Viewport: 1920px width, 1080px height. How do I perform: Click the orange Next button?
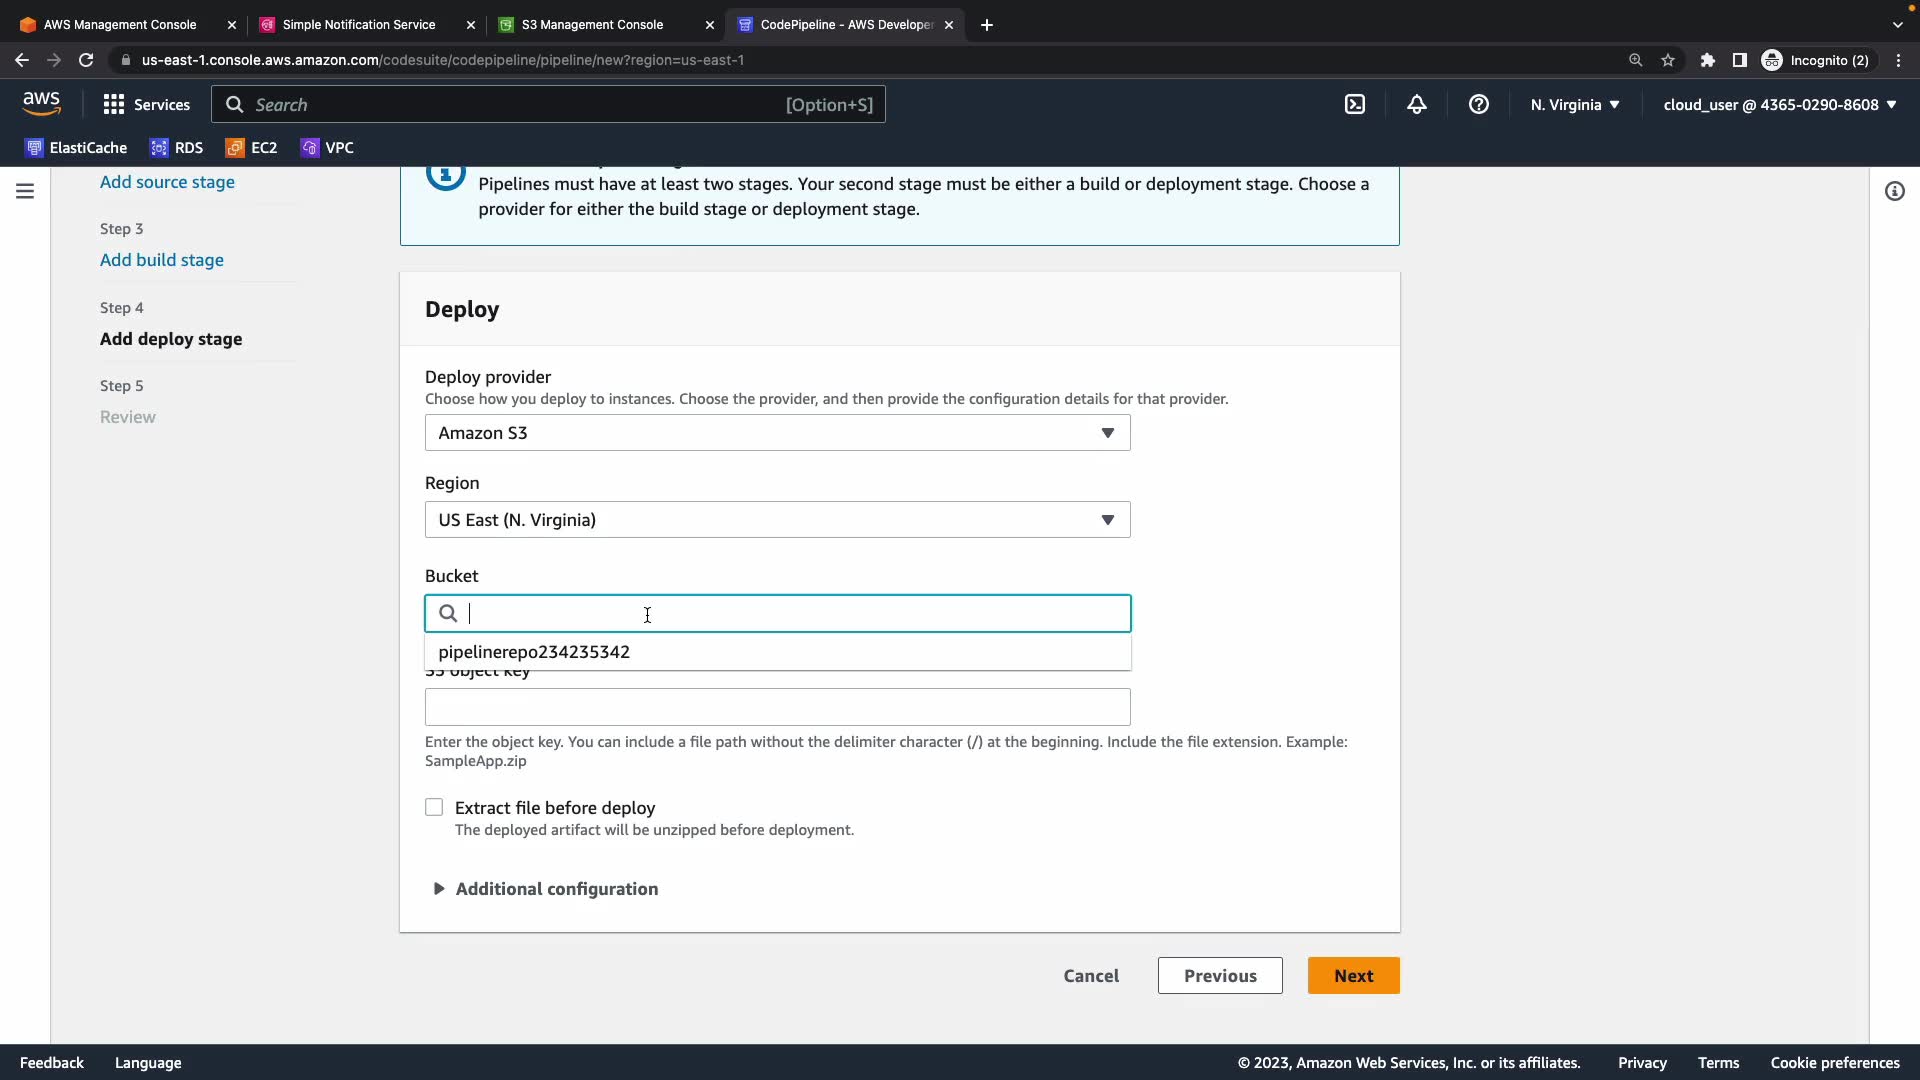(1353, 976)
